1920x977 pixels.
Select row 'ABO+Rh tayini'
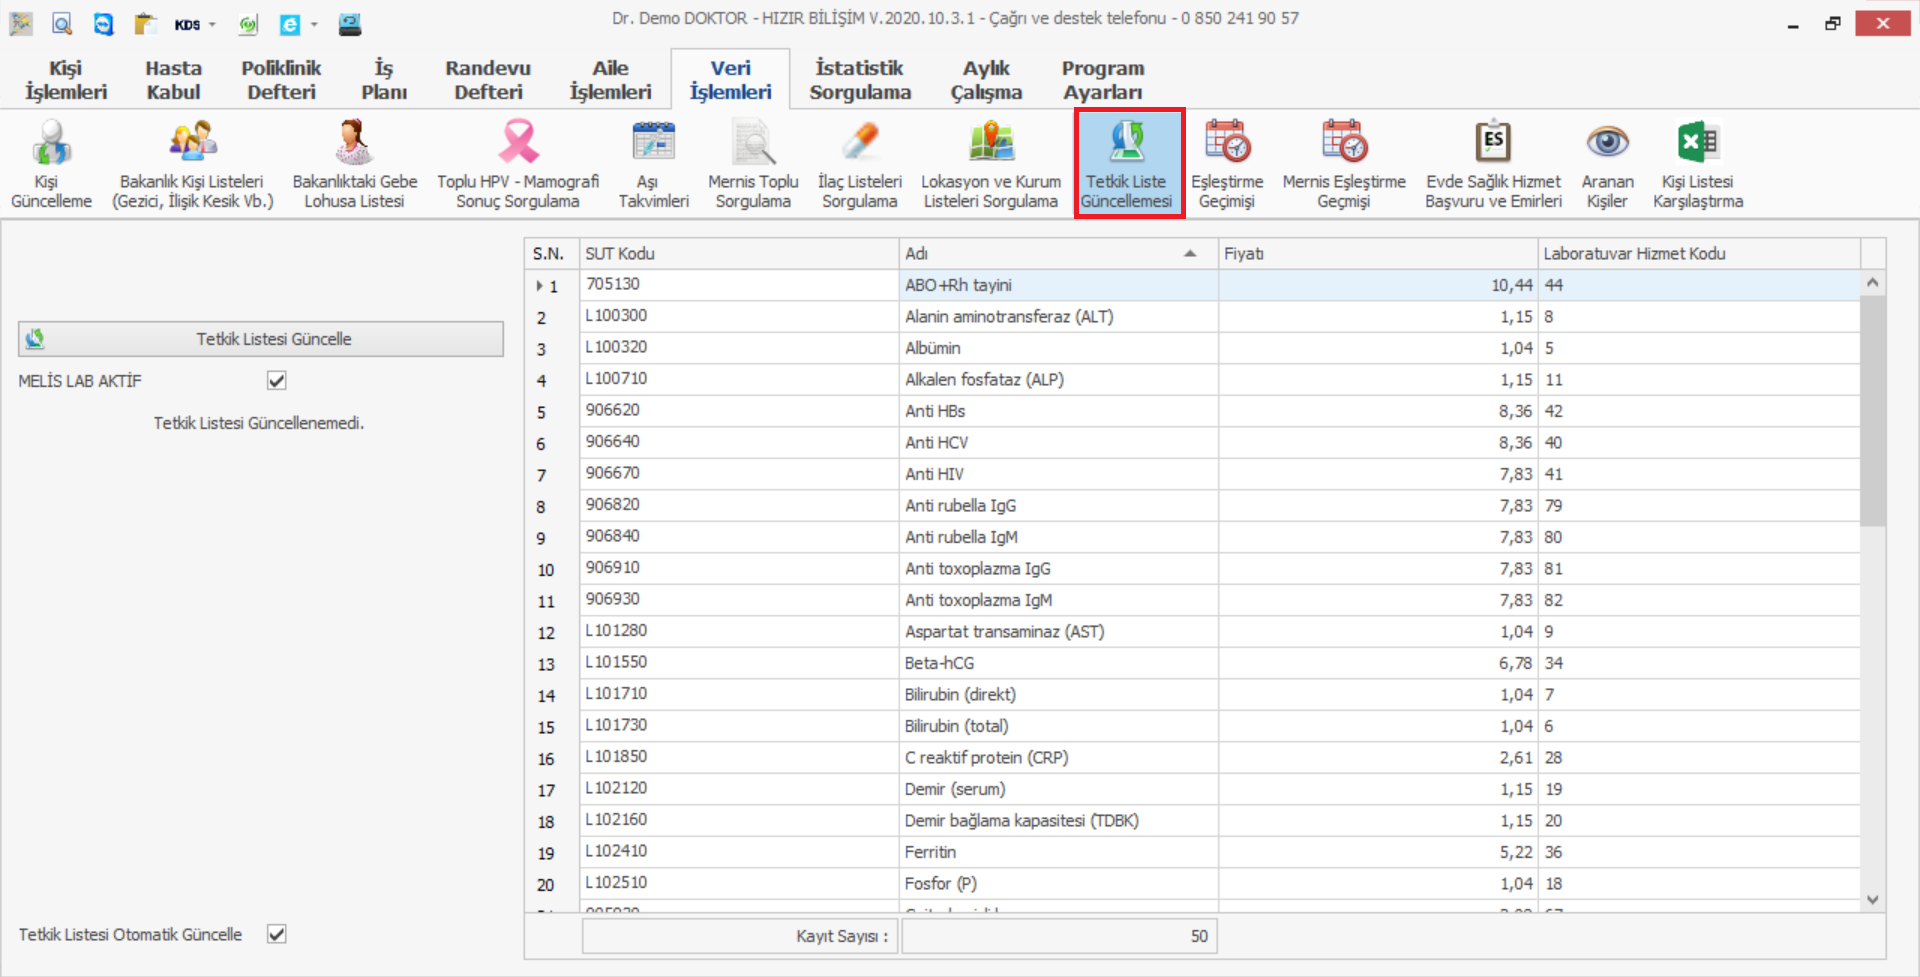coord(1192,285)
